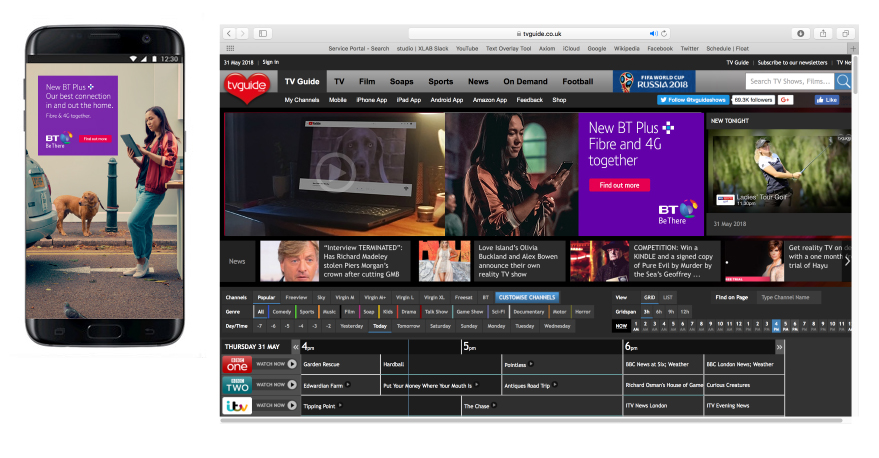Viewport: 879px width, 458px height.
Task: Click the Type Channel Name field
Action: pos(787,297)
